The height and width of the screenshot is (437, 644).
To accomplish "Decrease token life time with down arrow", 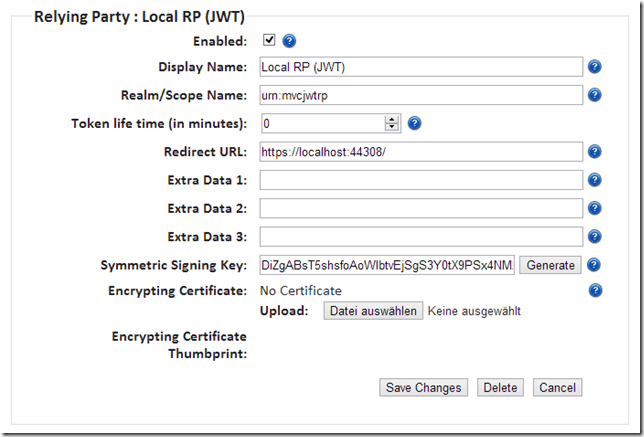I will pyautogui.click(x=392, y=128).
